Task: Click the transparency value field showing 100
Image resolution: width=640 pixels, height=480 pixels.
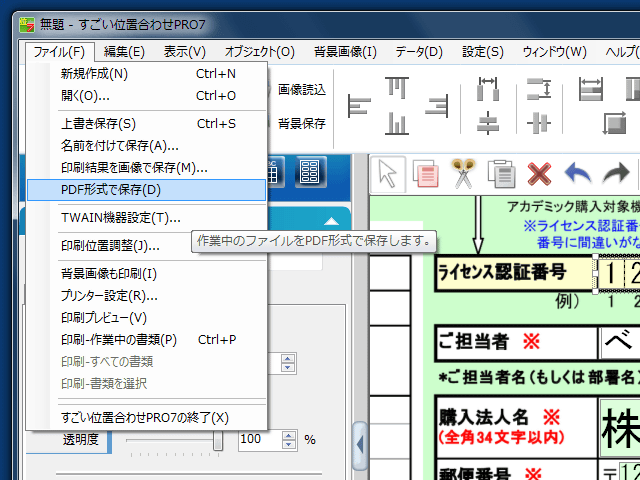Action: 260,440
